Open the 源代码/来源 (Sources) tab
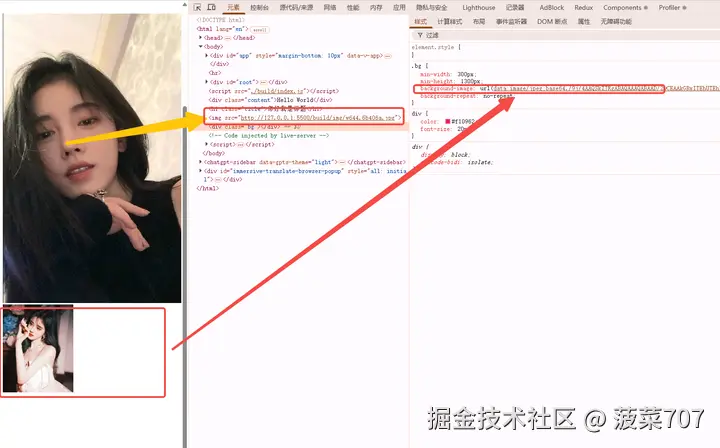Screen dimensions: 720x448 [x=296, y=8]
